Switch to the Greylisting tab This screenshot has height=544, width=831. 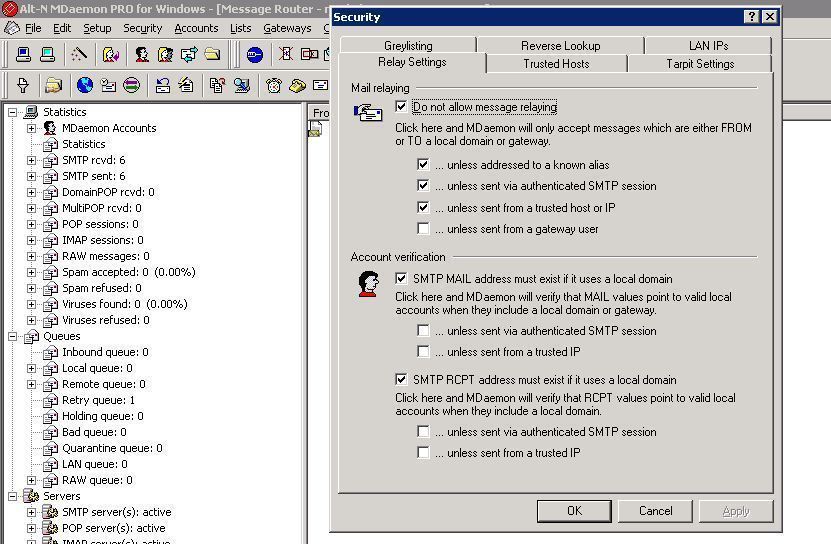(408, 45)
